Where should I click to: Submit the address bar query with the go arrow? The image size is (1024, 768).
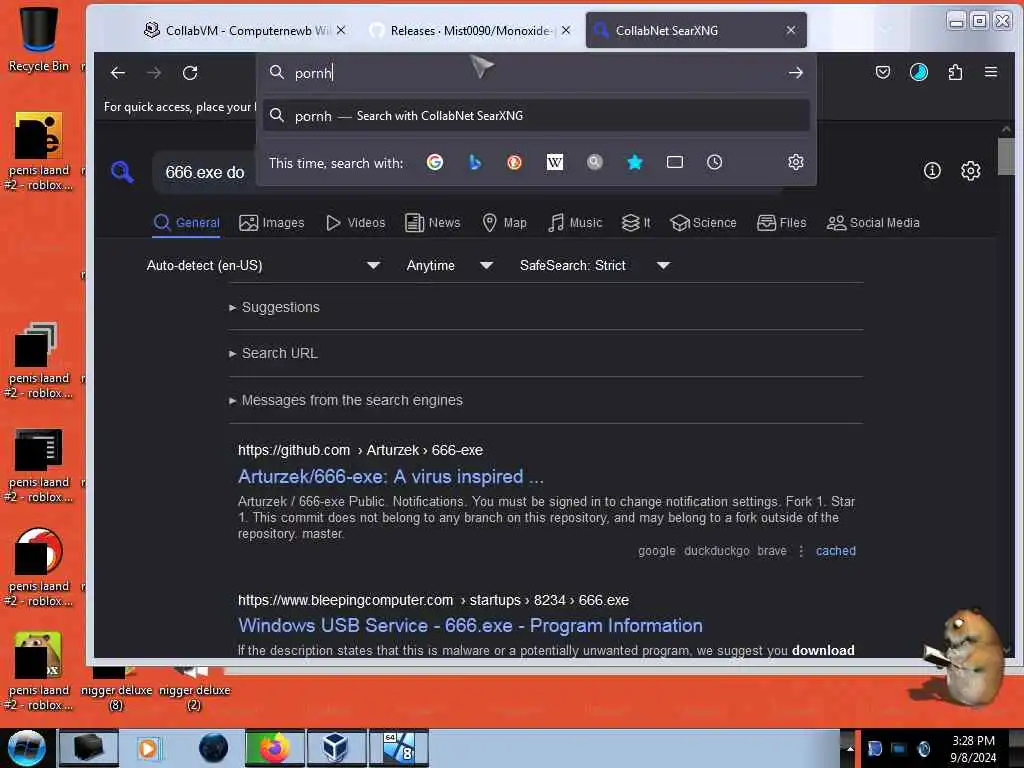click(795, 72)
